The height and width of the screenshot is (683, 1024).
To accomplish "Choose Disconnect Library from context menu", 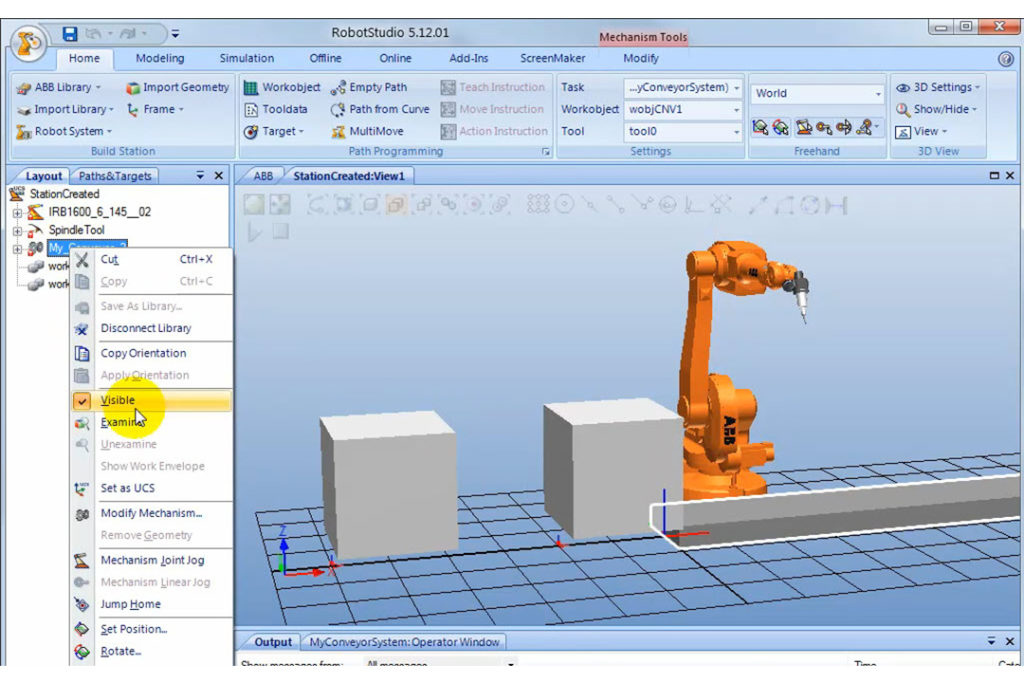I will click(152, 328).
